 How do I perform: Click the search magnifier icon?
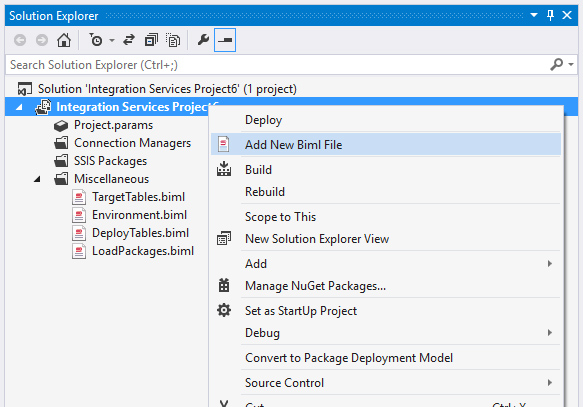pos(556,65)
